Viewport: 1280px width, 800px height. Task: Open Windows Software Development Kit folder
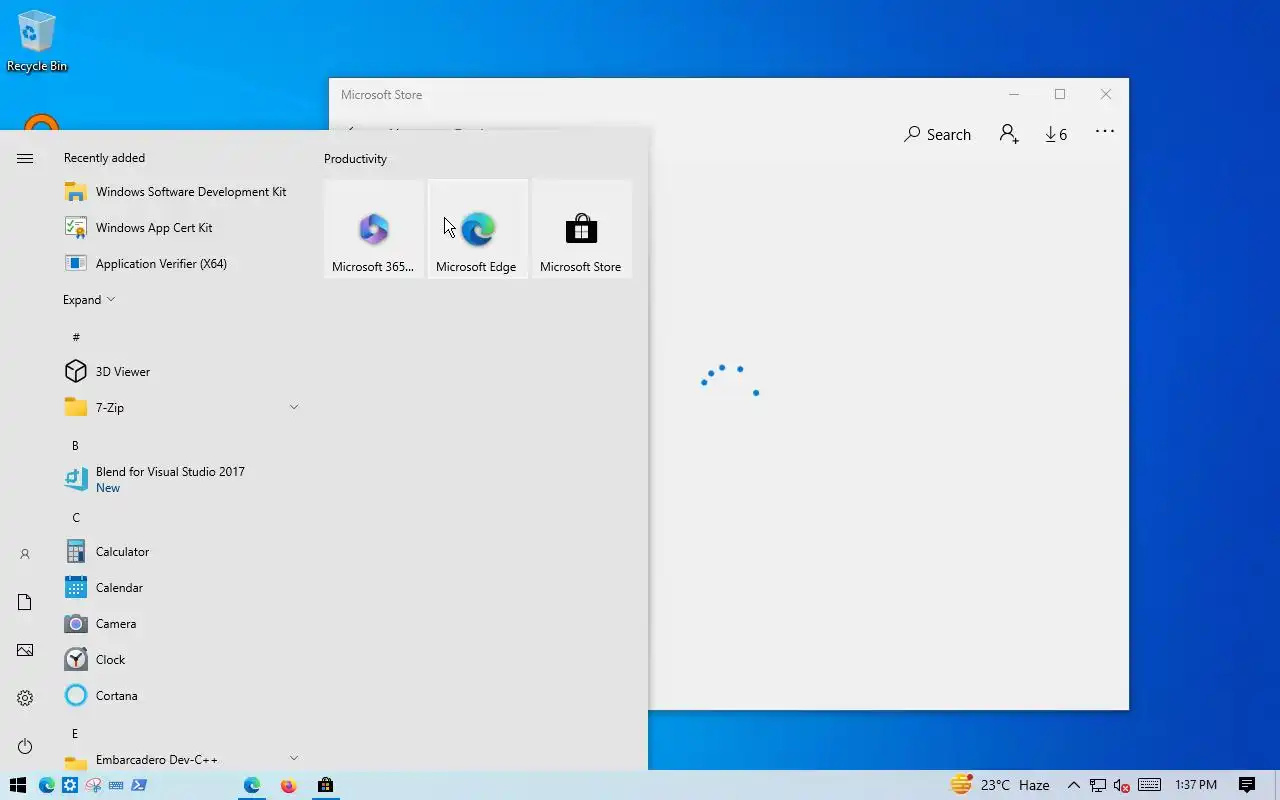[x=182, y=192]
